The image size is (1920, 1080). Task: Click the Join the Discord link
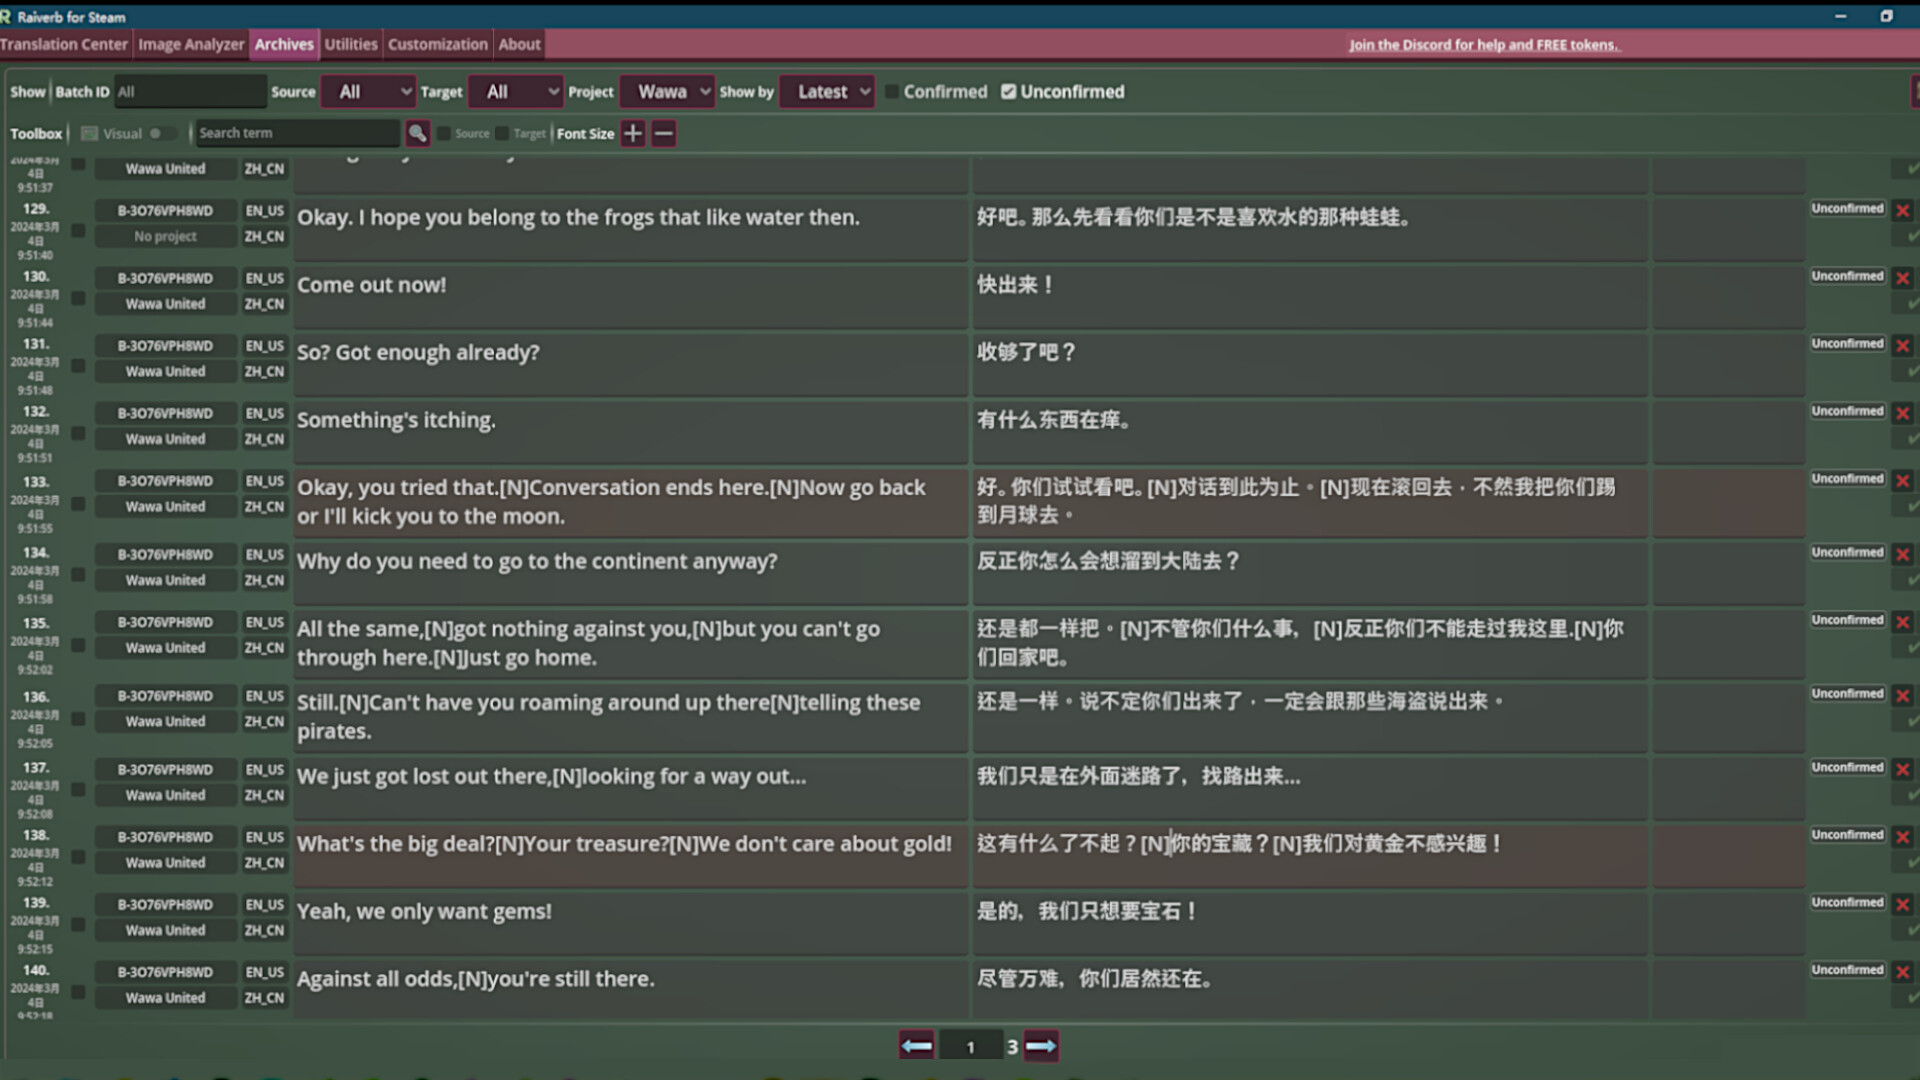point(1484,44)
